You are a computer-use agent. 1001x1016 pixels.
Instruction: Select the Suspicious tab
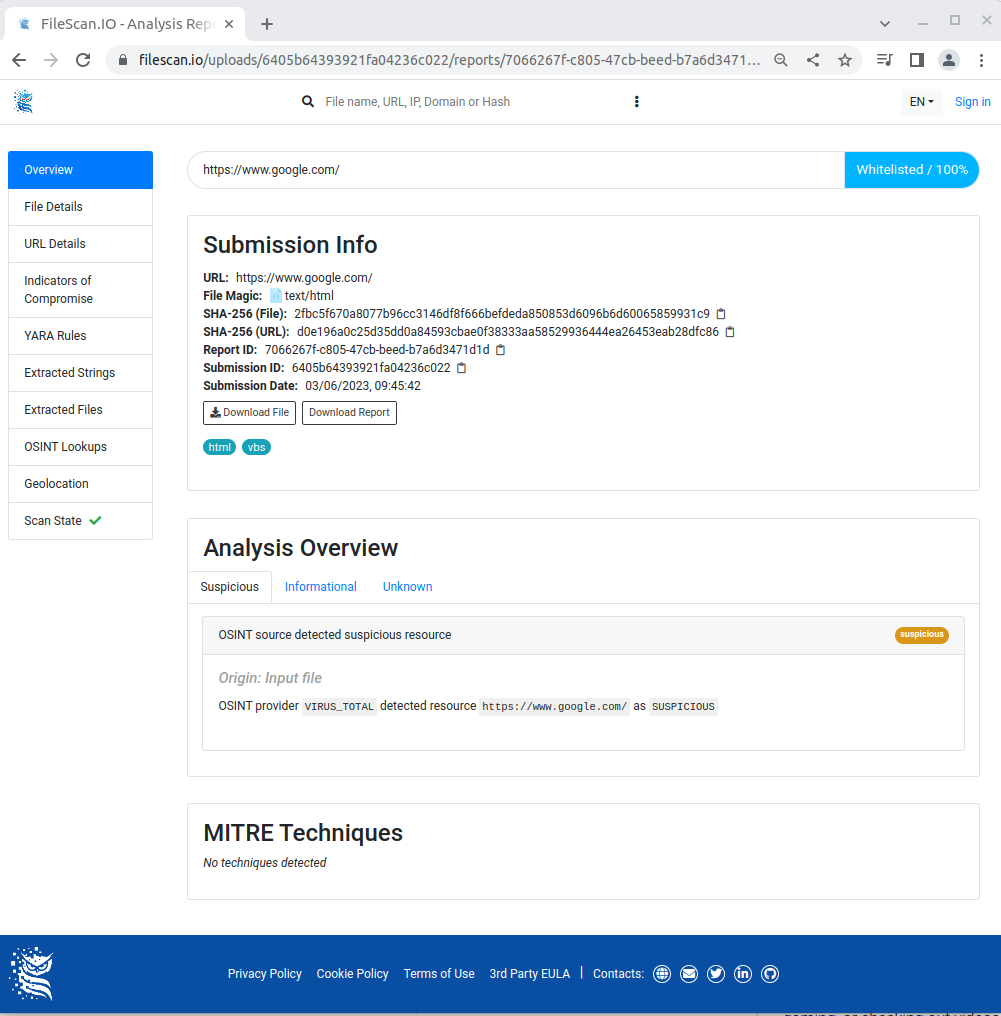(229, 587)
